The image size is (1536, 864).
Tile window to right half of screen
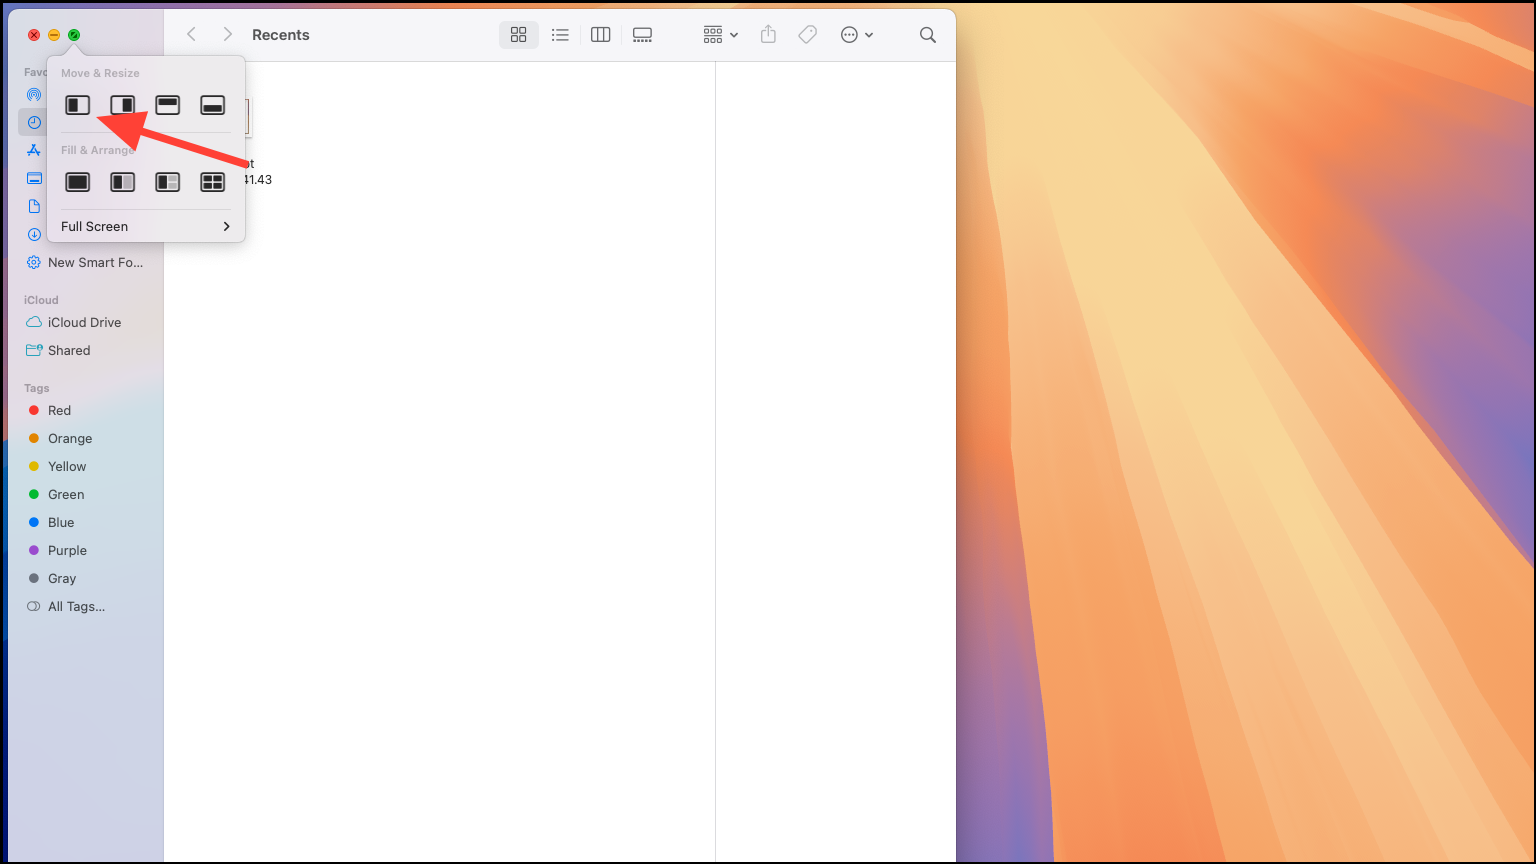(x=123, y=105)
